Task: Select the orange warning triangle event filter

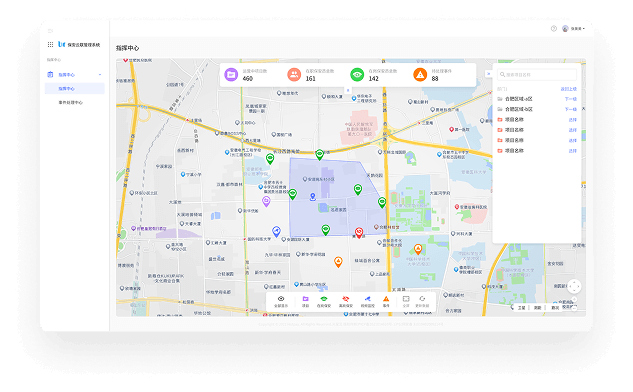Action: [x=386, y=301]
